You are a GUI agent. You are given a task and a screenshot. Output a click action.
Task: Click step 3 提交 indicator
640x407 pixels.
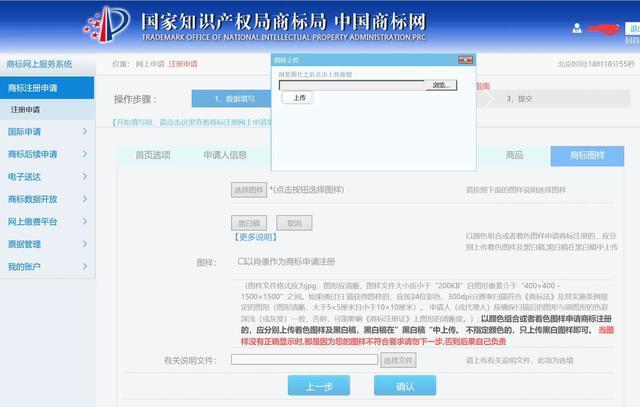519,99
